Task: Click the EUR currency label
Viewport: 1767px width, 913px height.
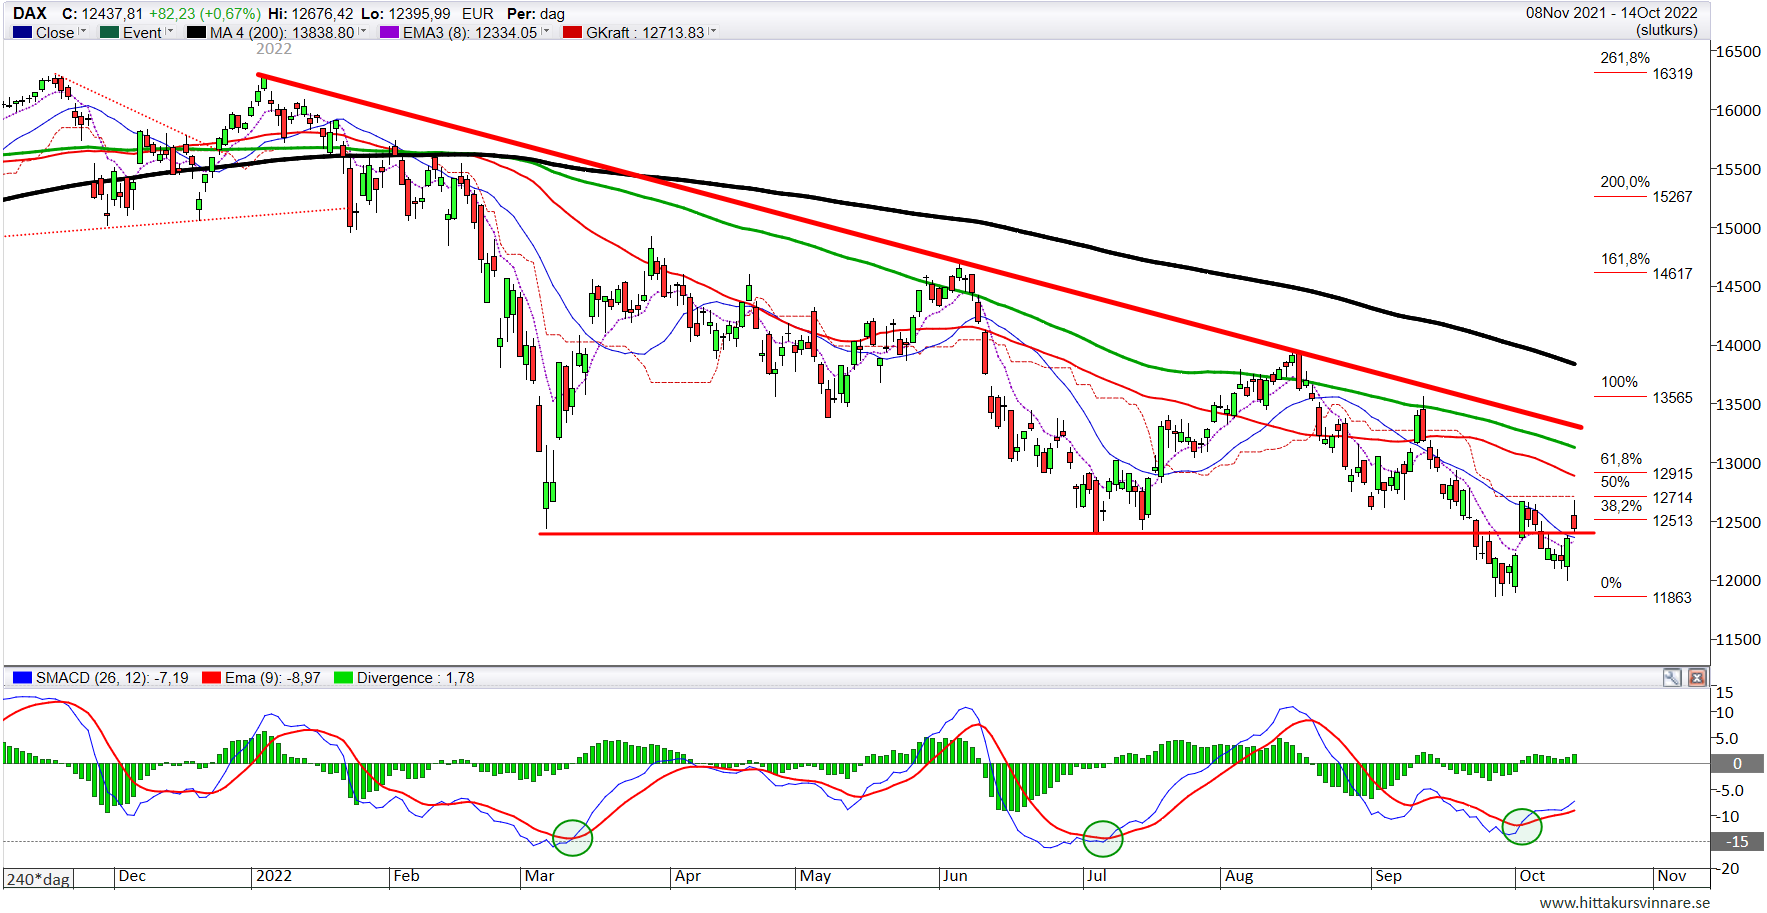Action: [x=478, y=14]
